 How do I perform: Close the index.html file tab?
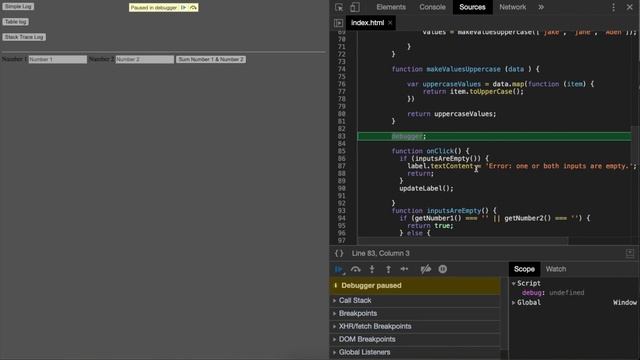(390, 23)
